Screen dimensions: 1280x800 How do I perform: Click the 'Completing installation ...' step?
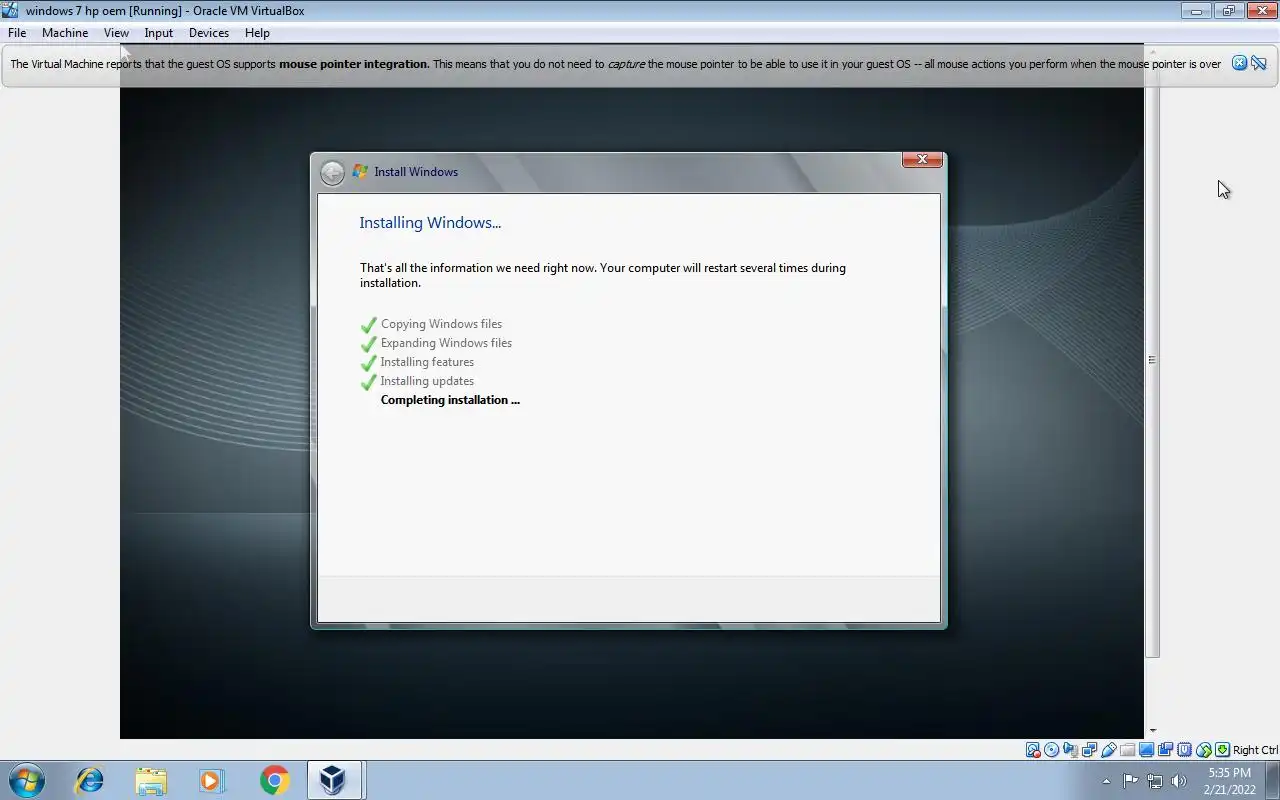coord(450,400)
